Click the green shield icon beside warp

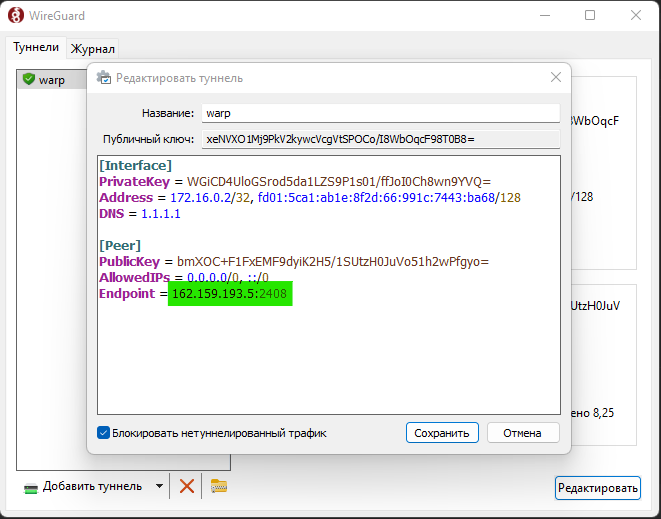coord(29,80)
